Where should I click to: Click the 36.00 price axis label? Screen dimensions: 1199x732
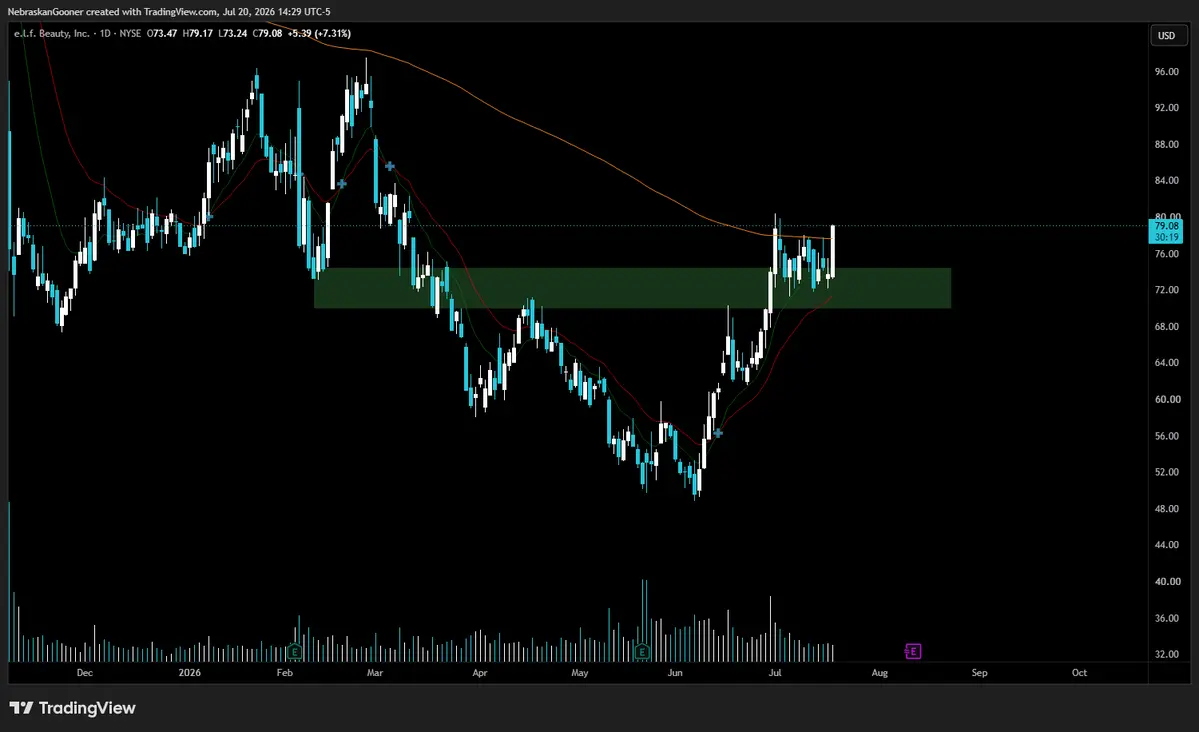pyautogui.click(x=1167, y=618)
